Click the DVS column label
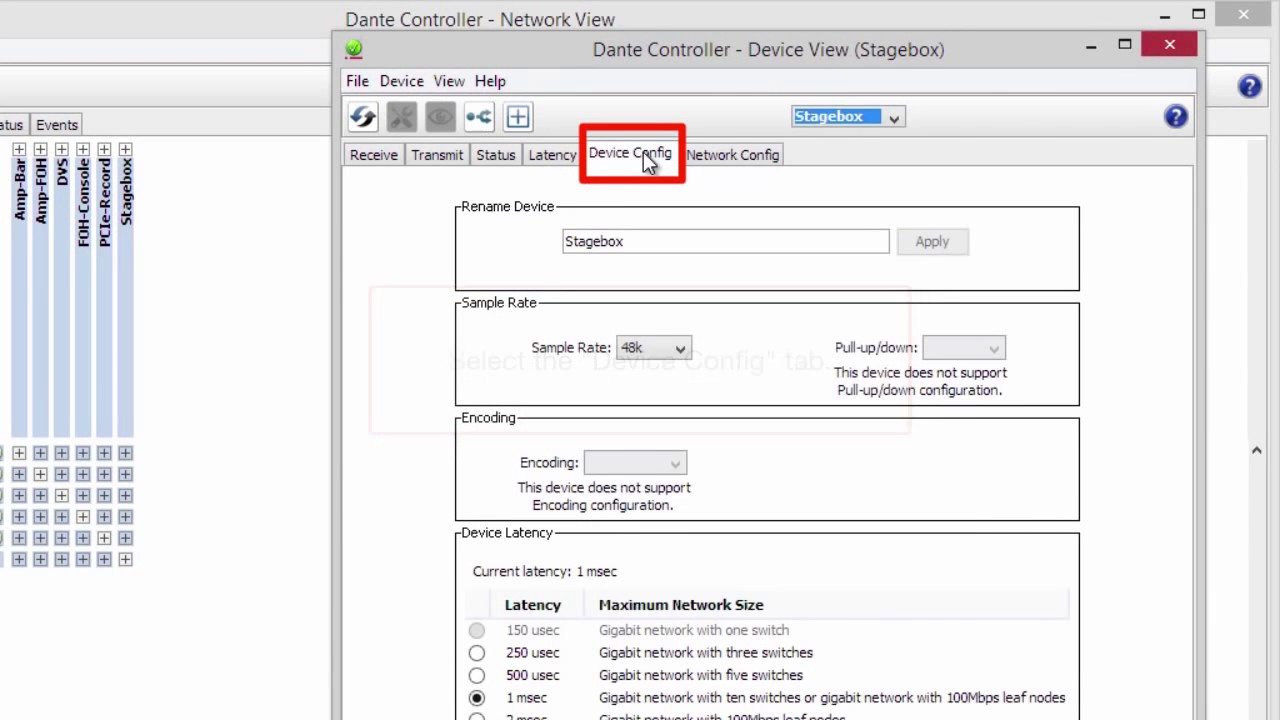 [x=62, y=173]
